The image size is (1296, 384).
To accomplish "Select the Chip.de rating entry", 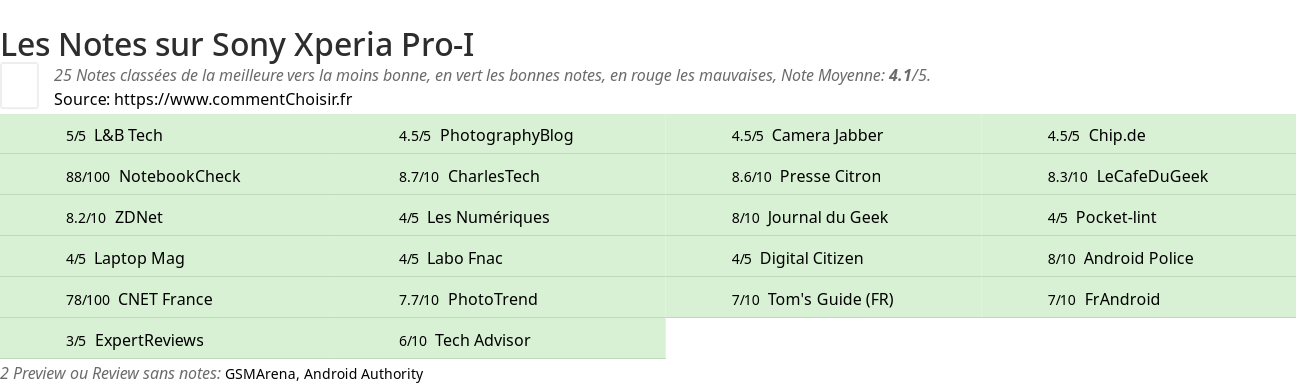I will [x=1138, y=135].
